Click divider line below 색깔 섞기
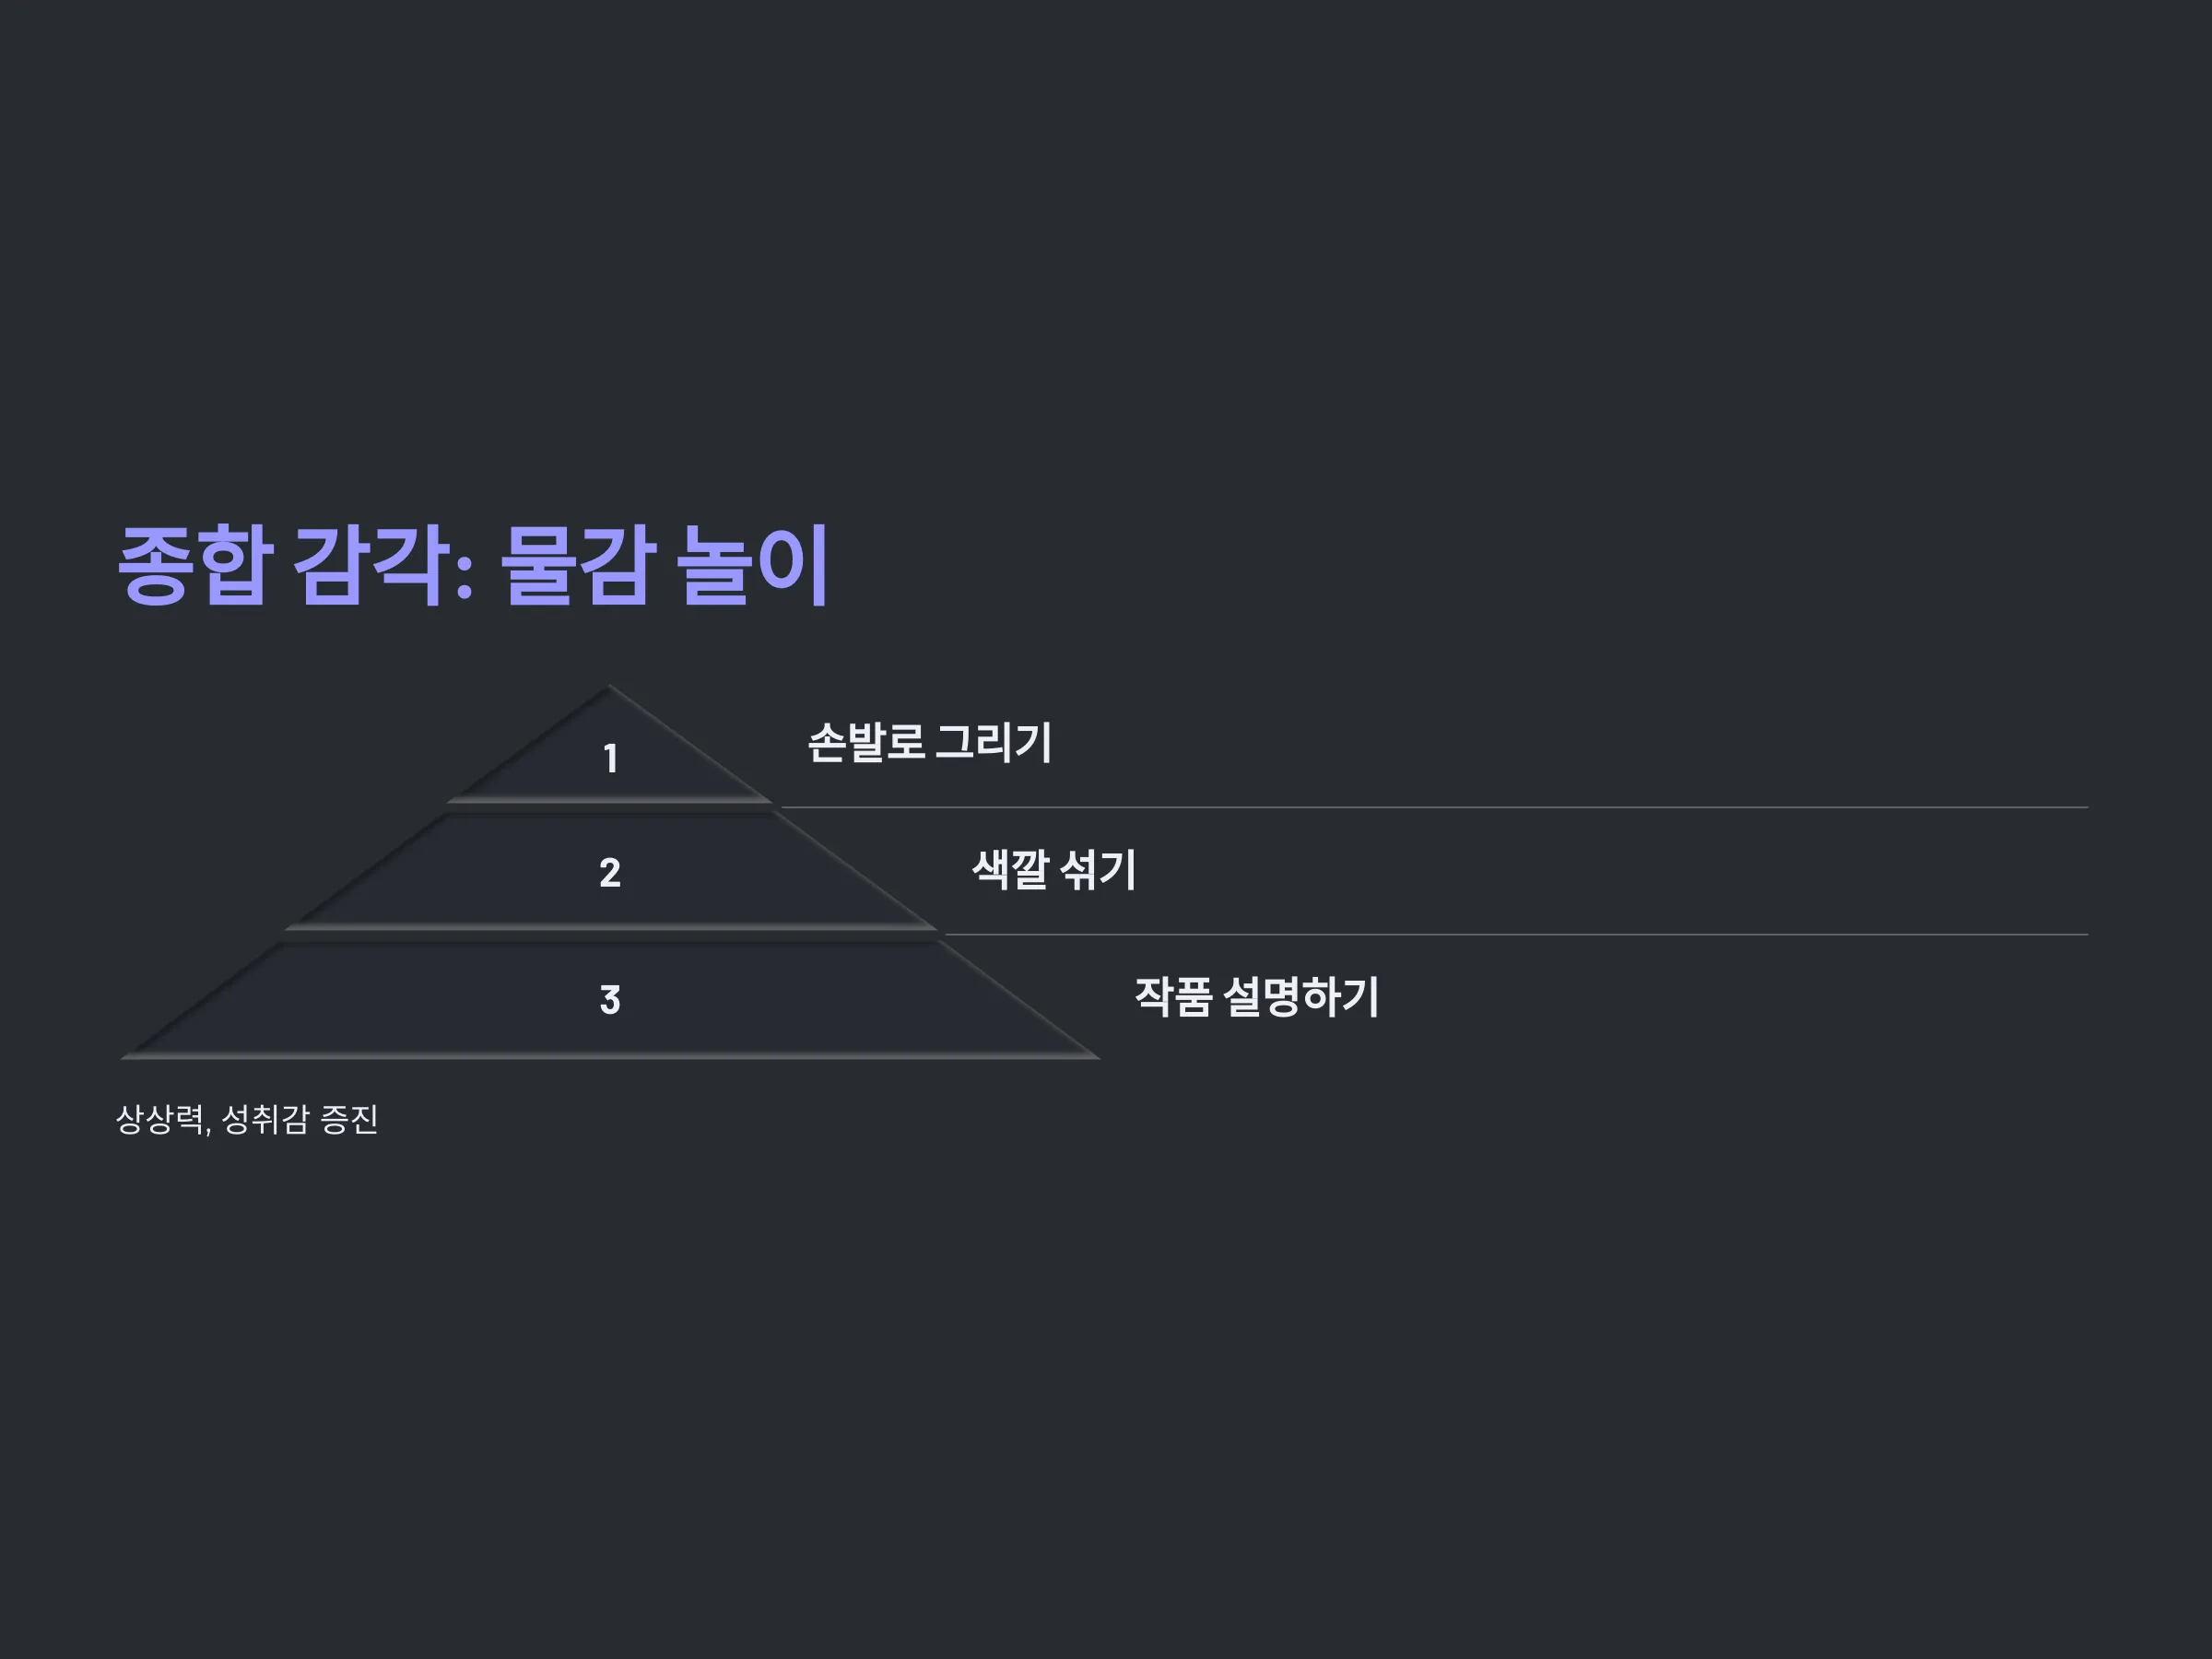This screenshot has width=2212, height=1659. pyautogui.click(x=1516, y=935)
